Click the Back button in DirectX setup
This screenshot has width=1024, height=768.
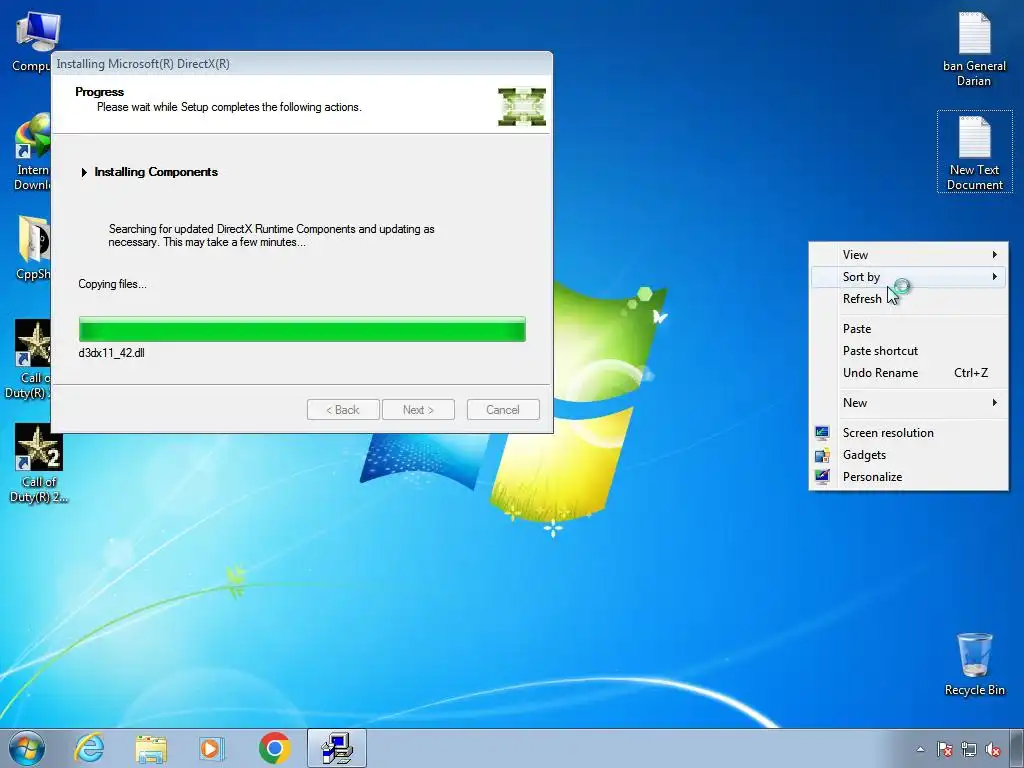(343, 409)
